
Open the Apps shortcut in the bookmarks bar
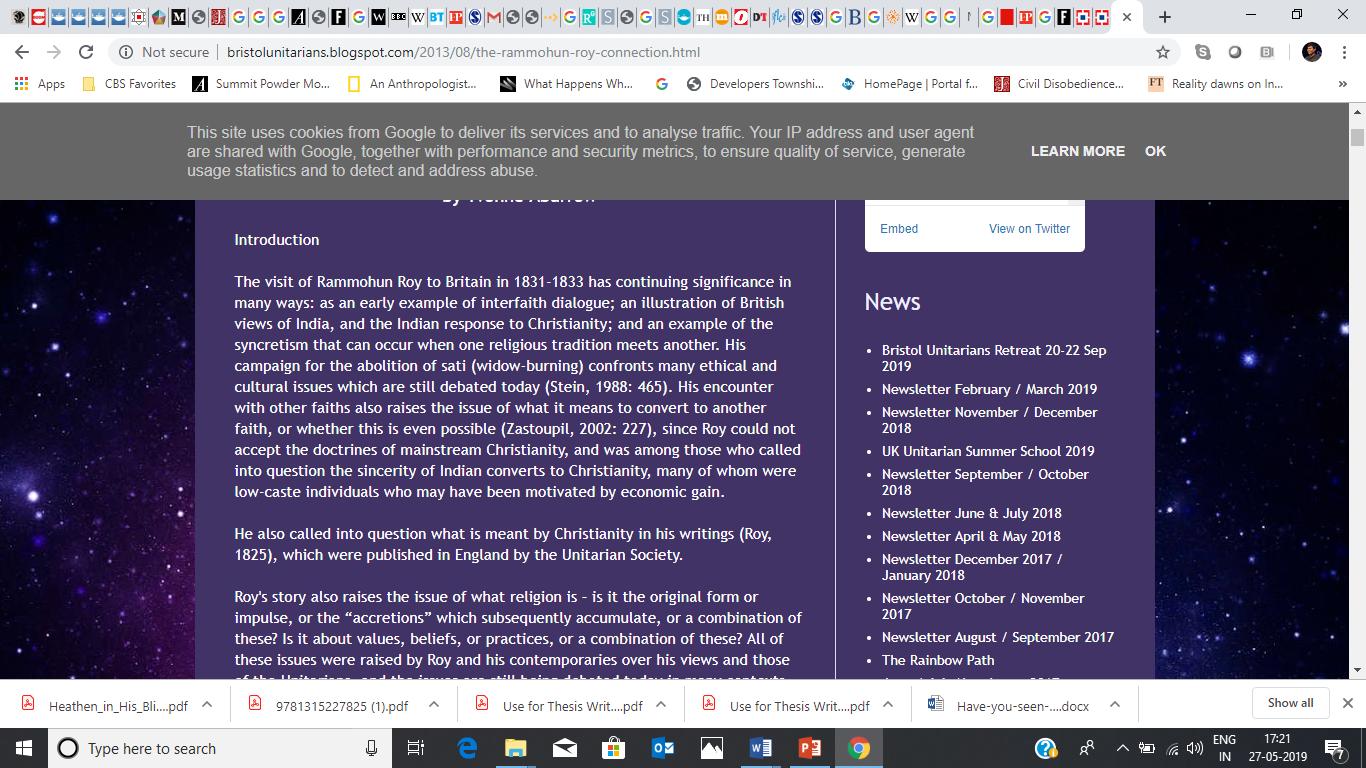[x=40, y=84]
